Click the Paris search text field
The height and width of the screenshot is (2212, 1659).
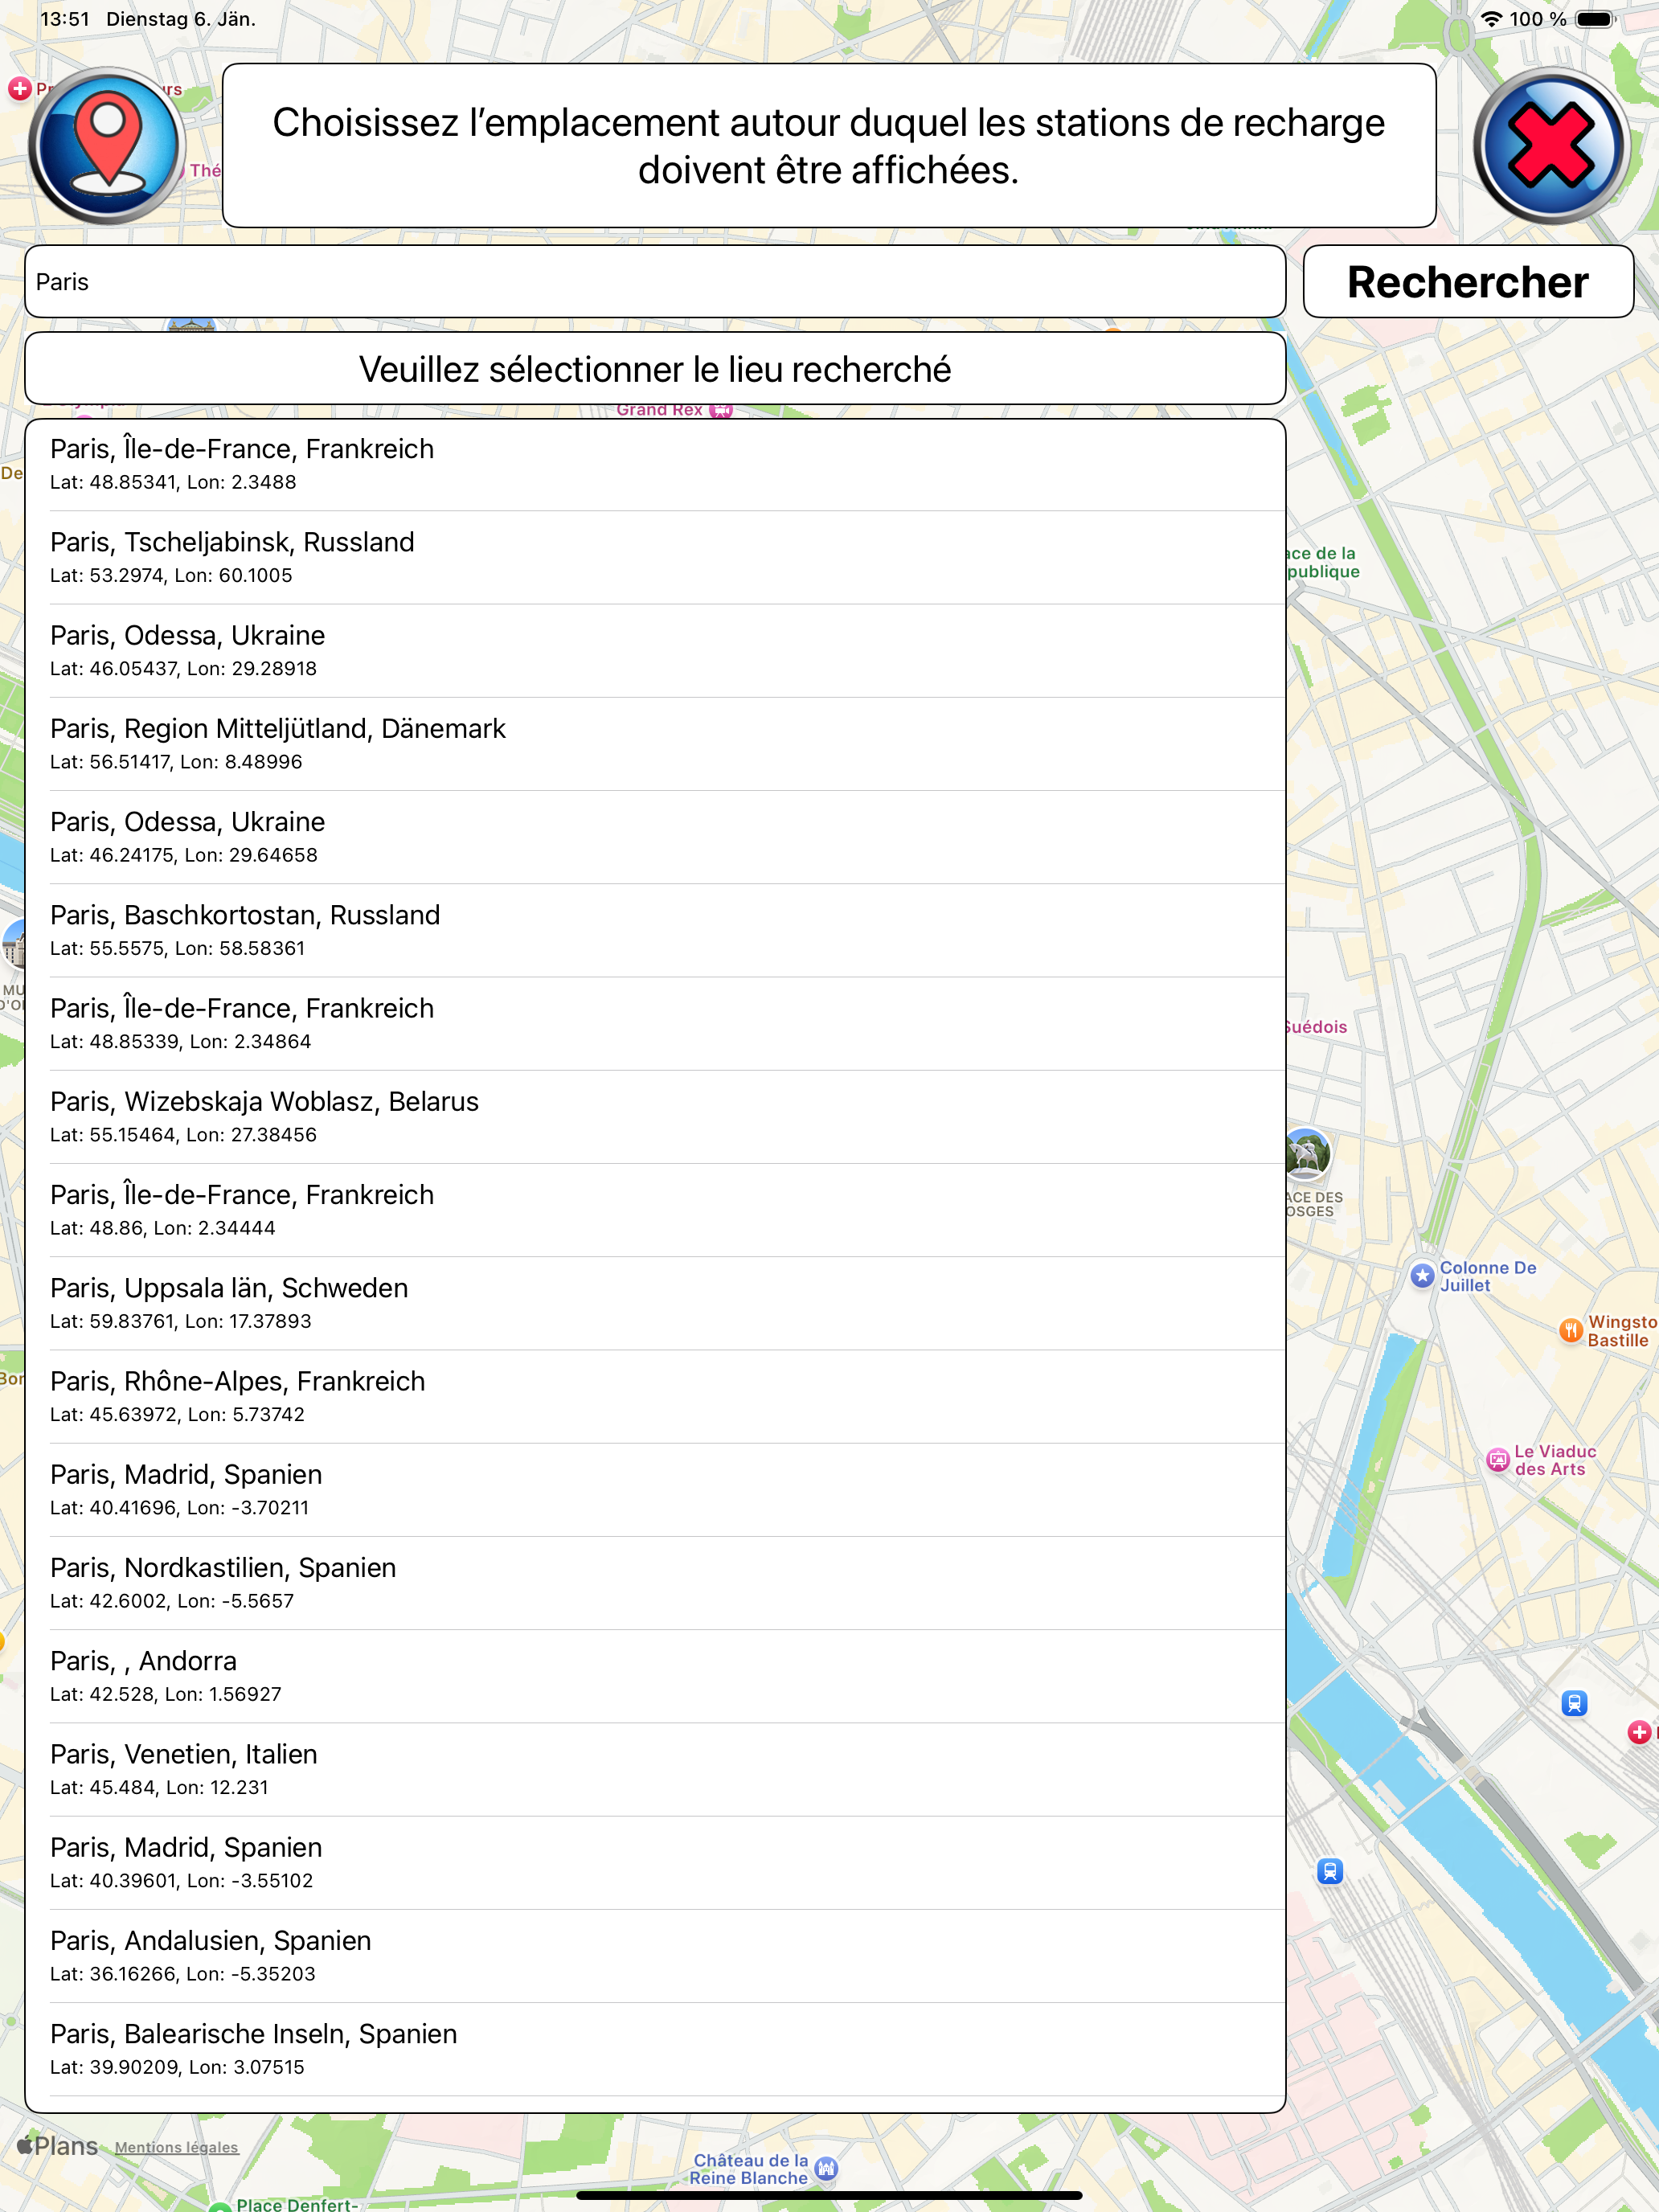[655, 282]
